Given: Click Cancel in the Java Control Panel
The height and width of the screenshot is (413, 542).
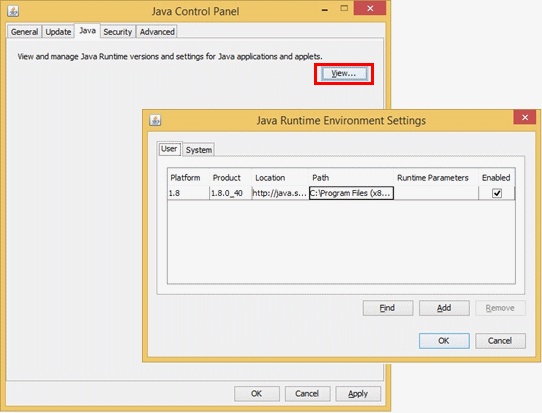Looking at the screenshot, I should [x=307, y=394].
